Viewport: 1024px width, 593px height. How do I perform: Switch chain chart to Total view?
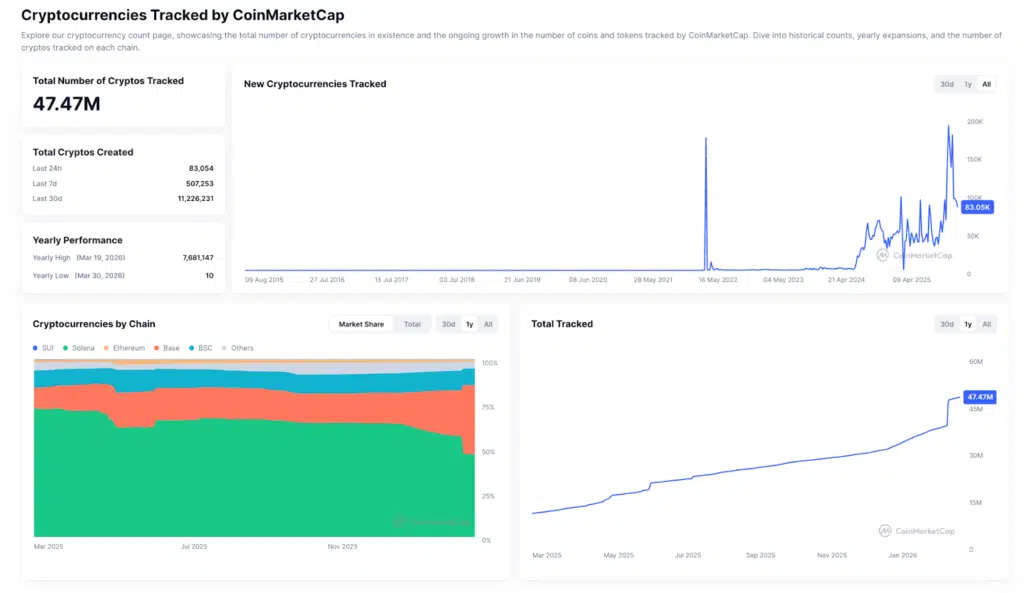(x=412, y=324)
